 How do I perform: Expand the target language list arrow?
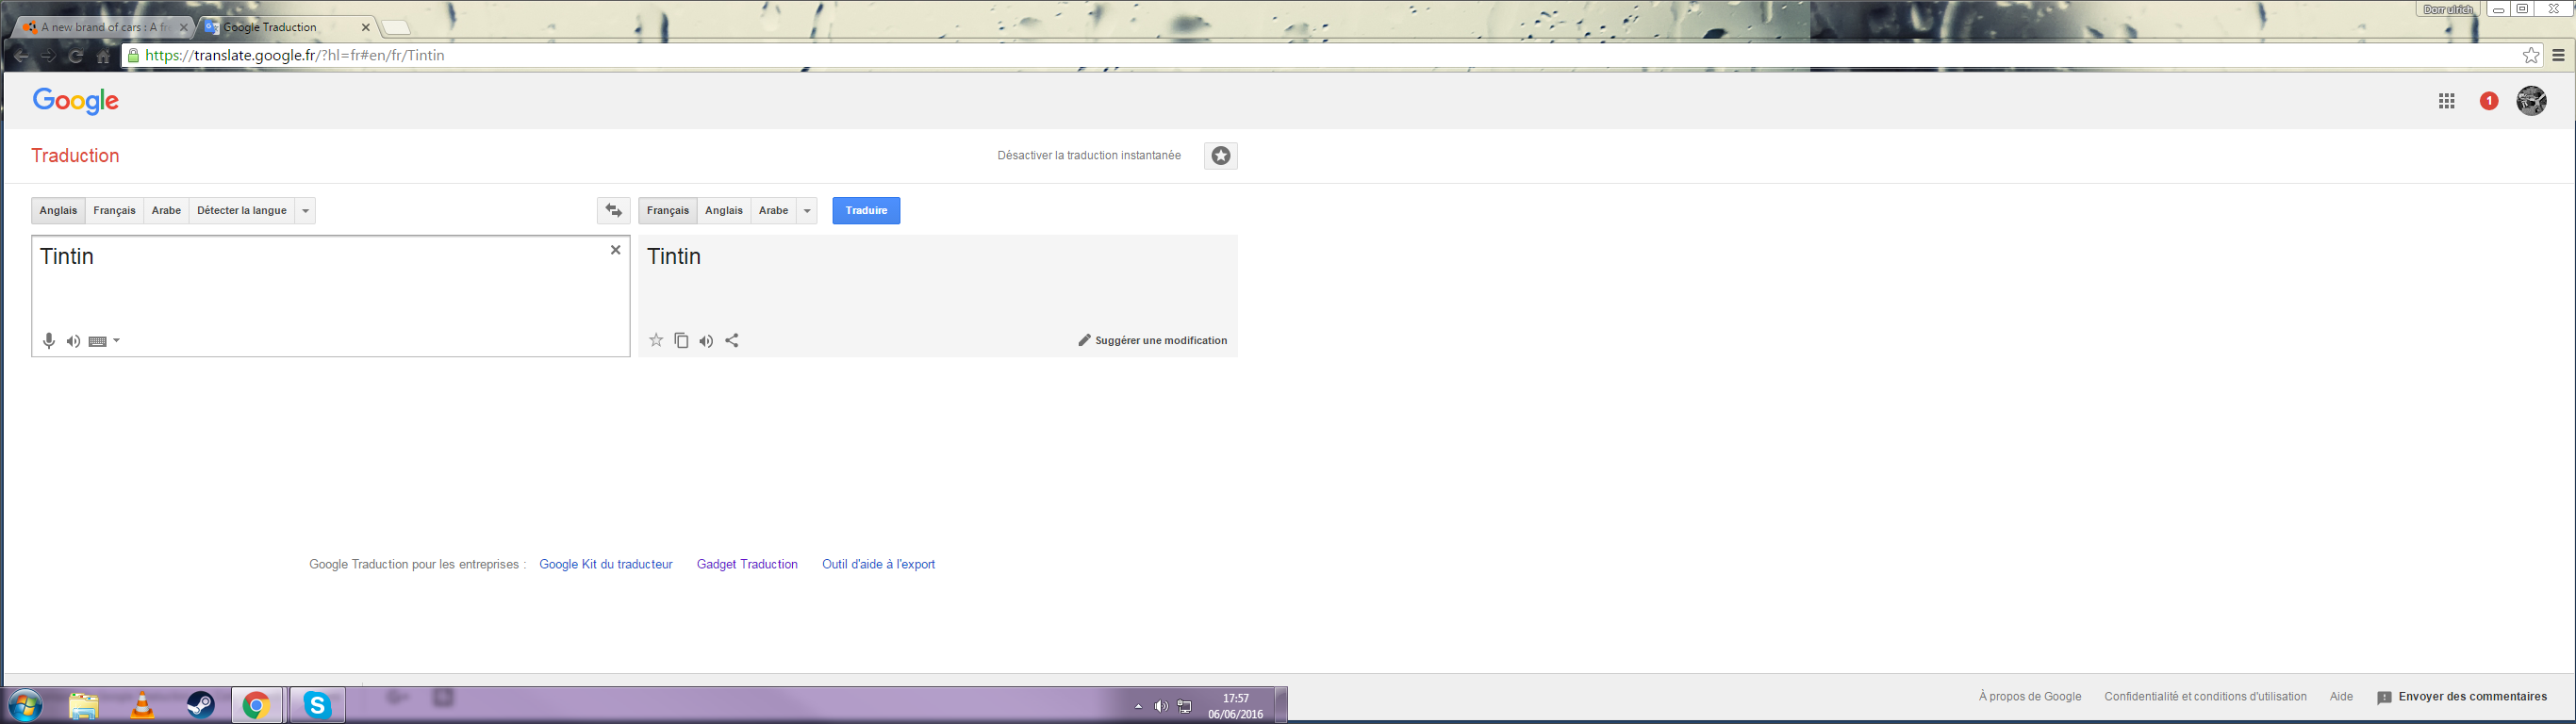807,211
